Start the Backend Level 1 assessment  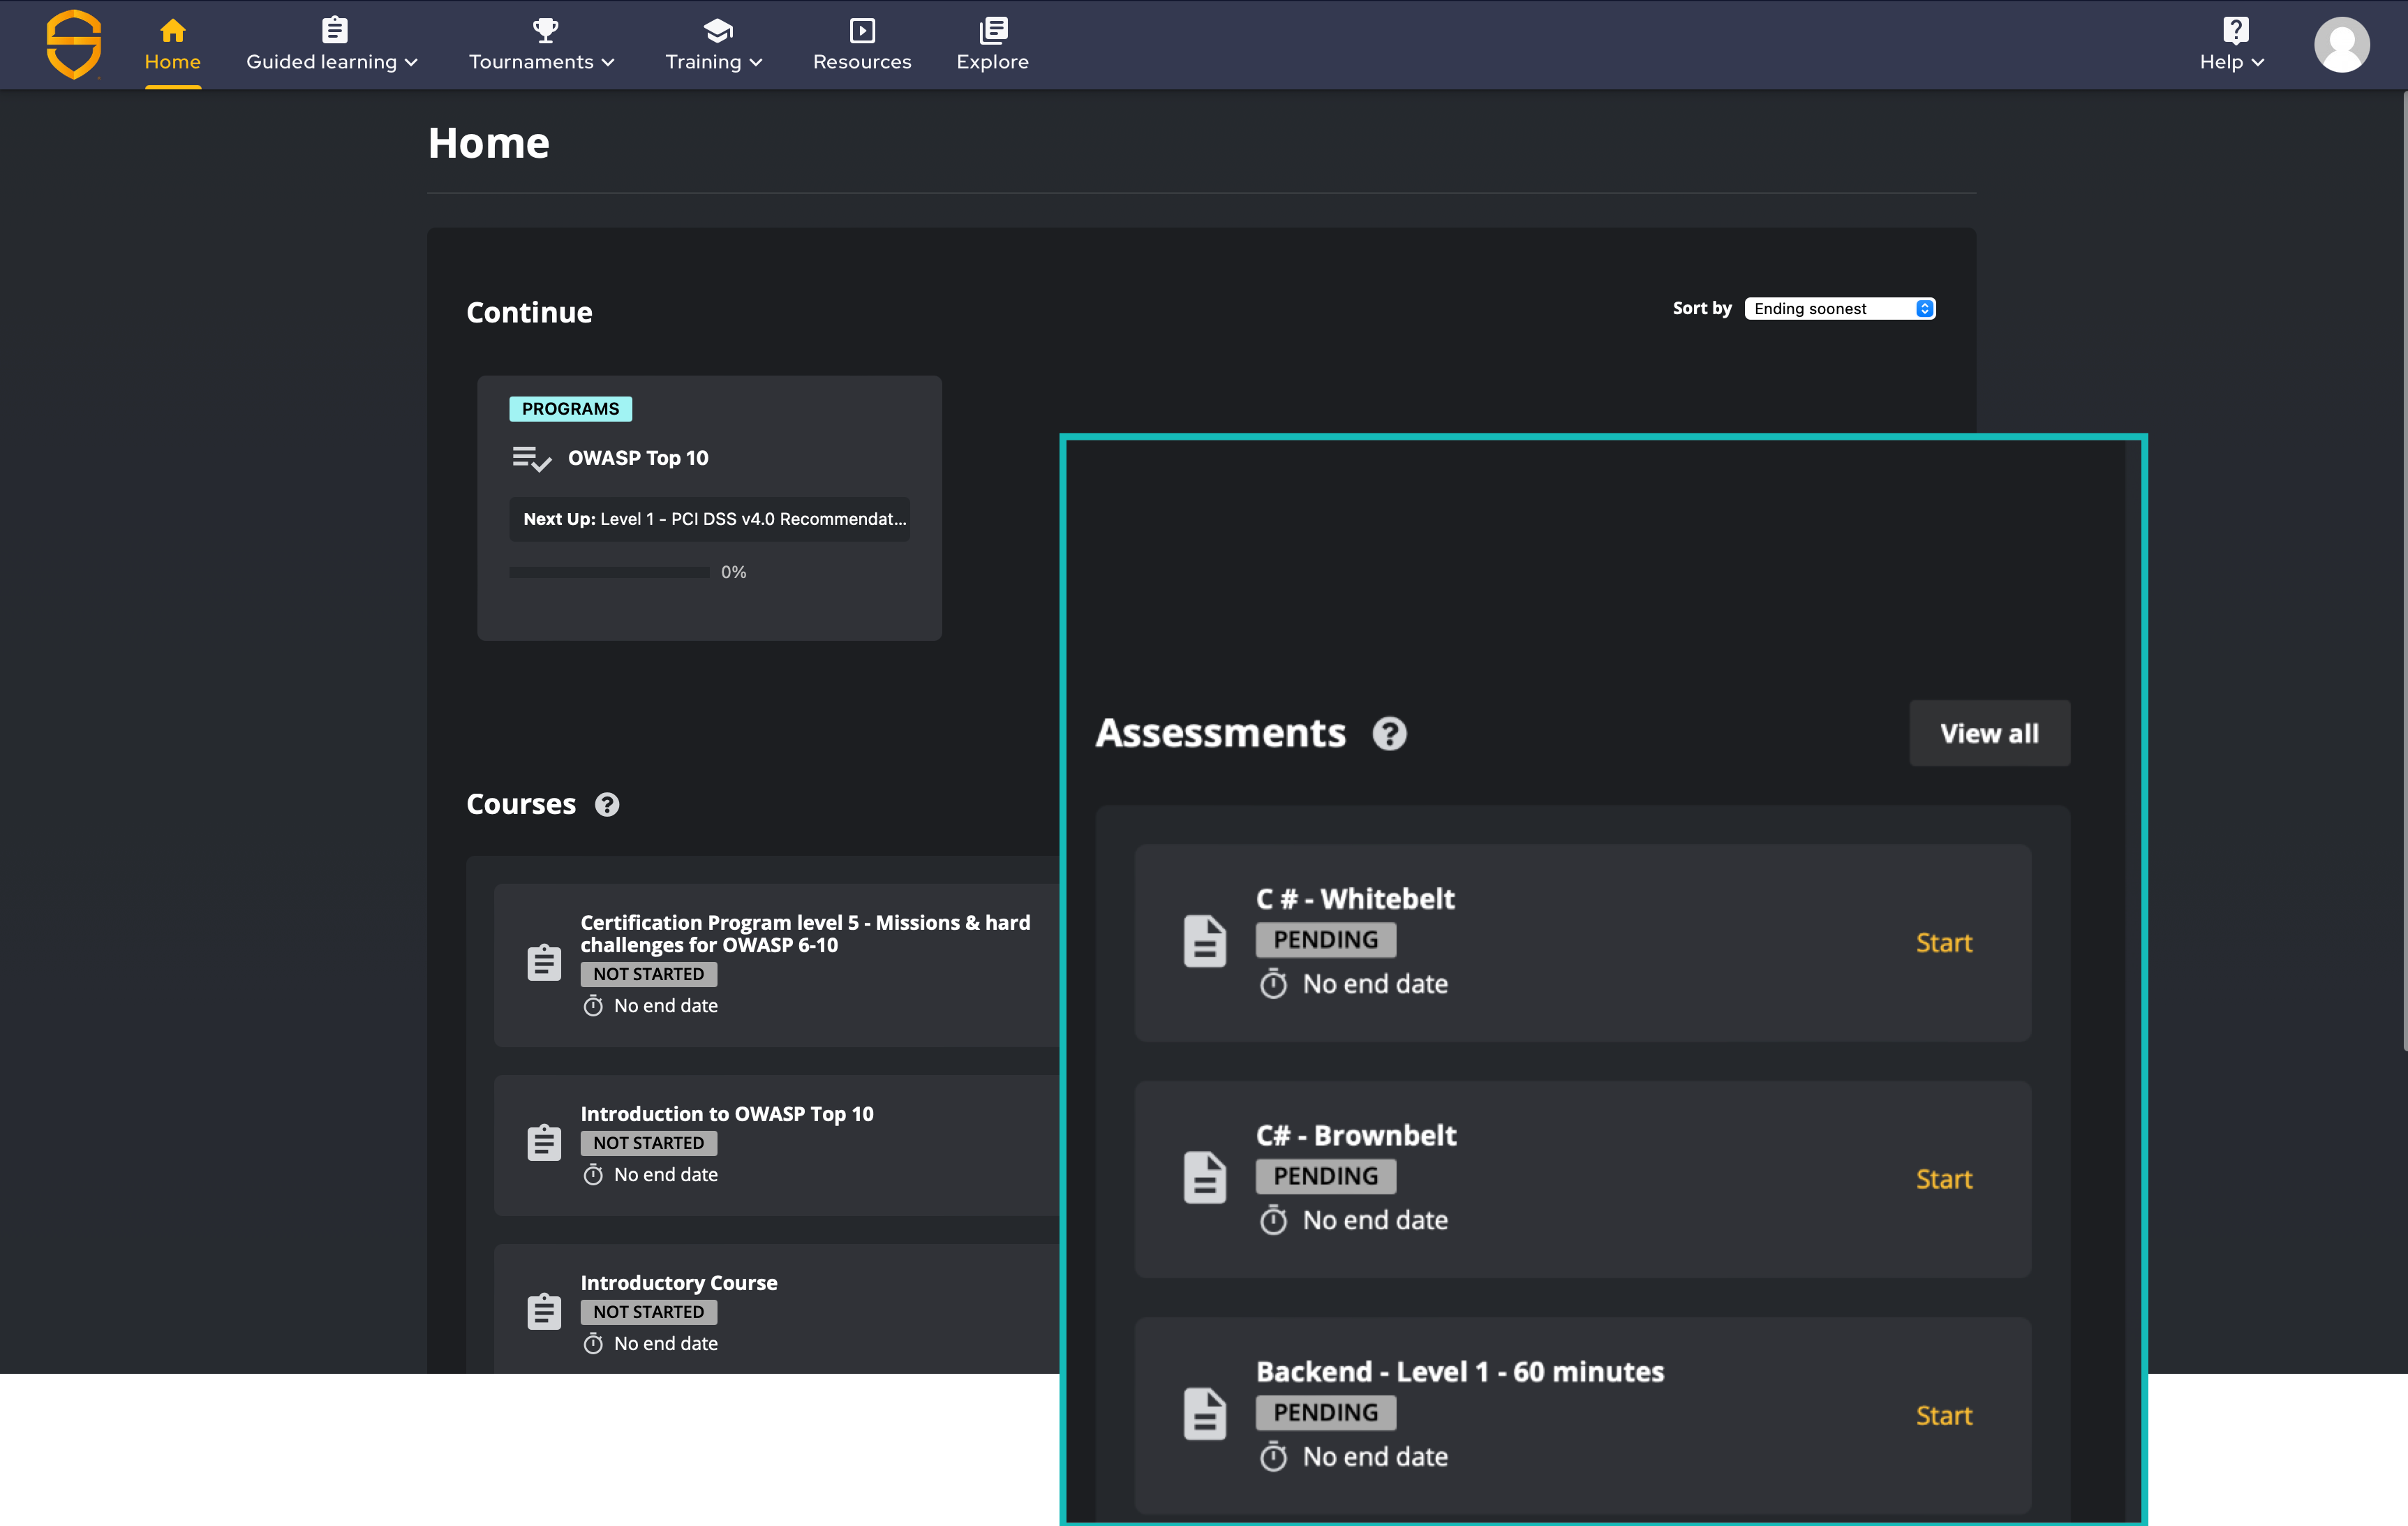1943,1415
